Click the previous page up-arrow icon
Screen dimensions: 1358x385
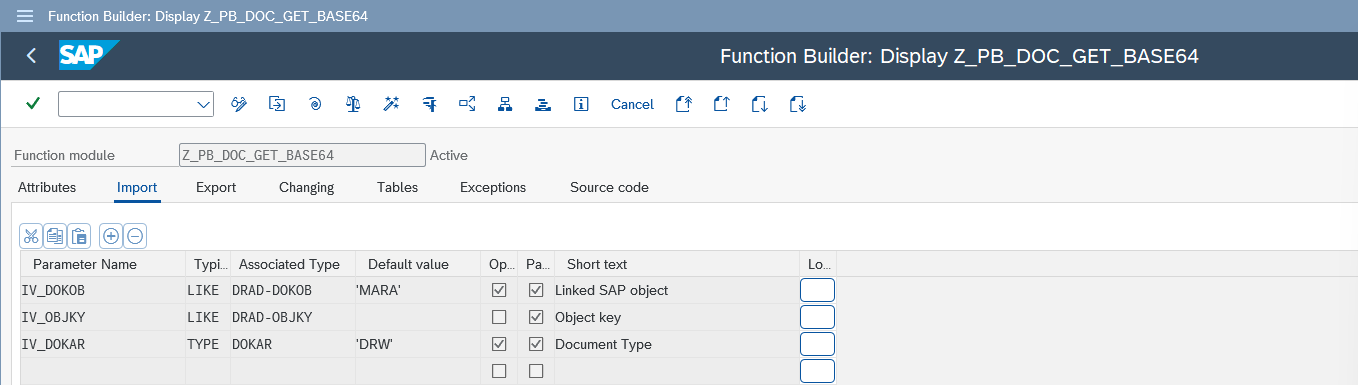pyautogui.click(x=722, y=104)
